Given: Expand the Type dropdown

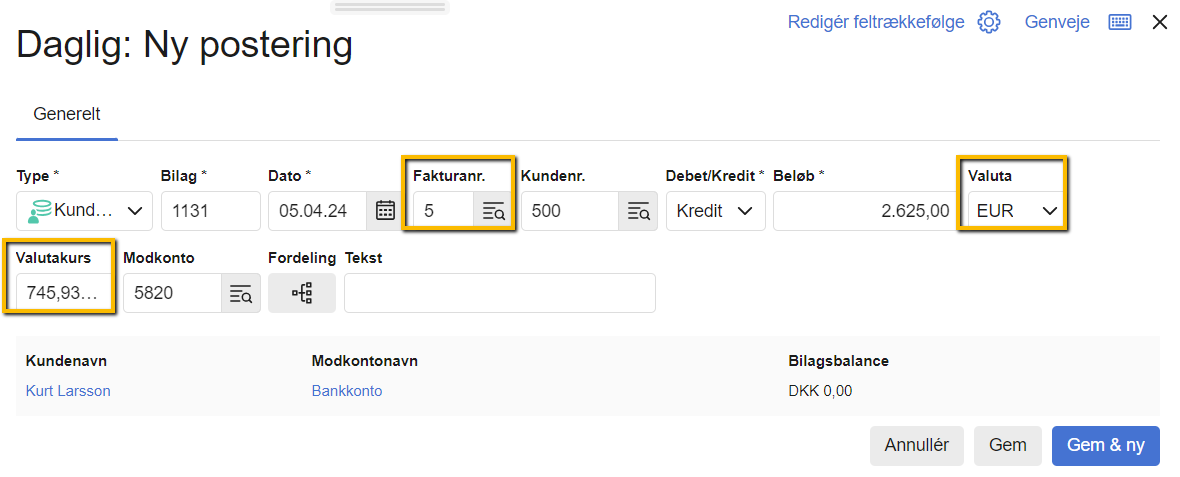Looking at the screenshot, I should coord(85,211).
